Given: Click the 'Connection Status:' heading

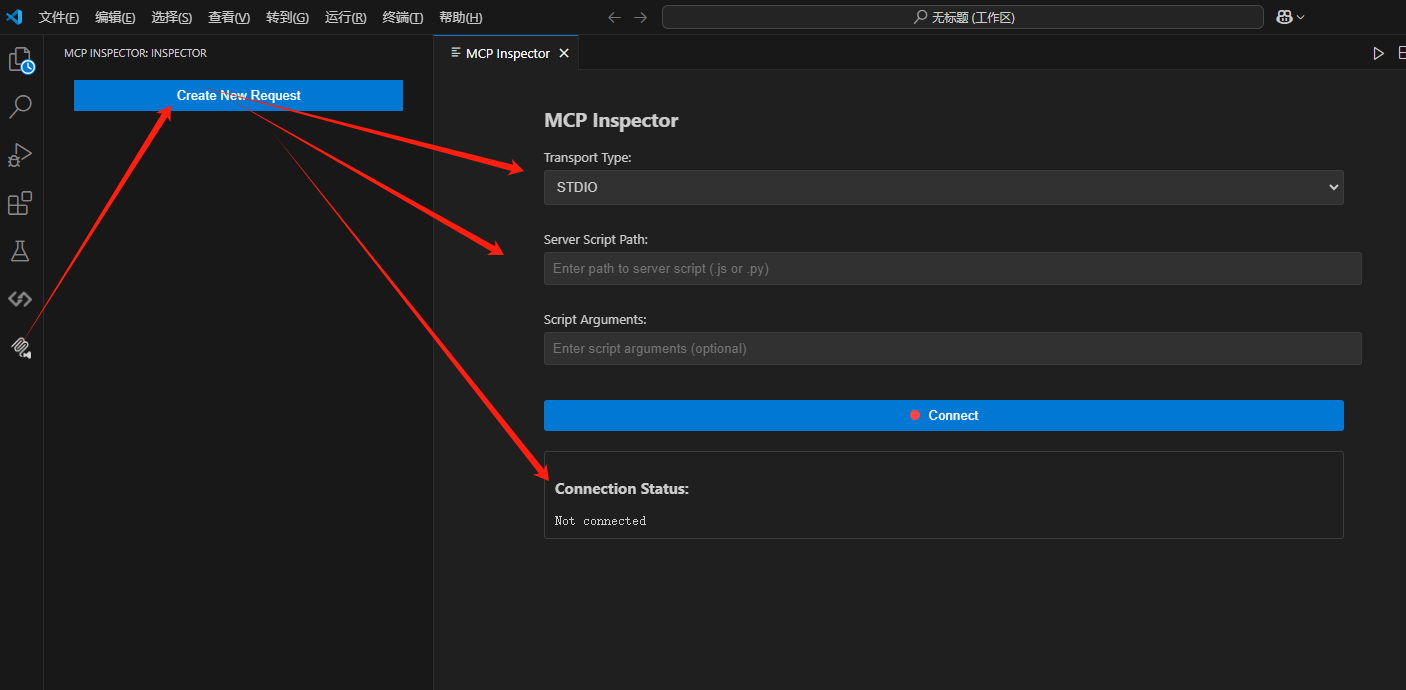Looking at the screenshot, I should pos(622,489).
